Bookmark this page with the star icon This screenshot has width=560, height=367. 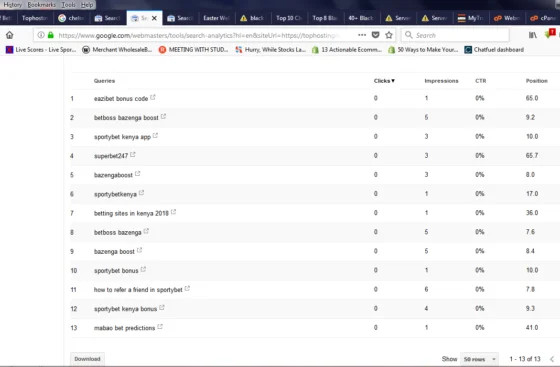(x=389, y=35)
